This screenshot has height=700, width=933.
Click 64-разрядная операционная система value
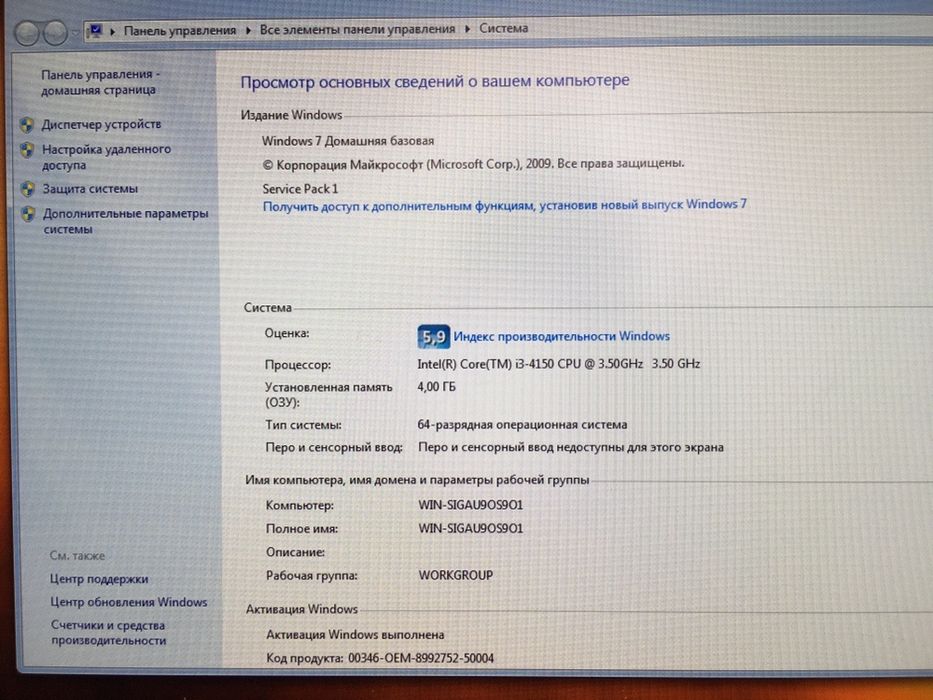point(522,425)
